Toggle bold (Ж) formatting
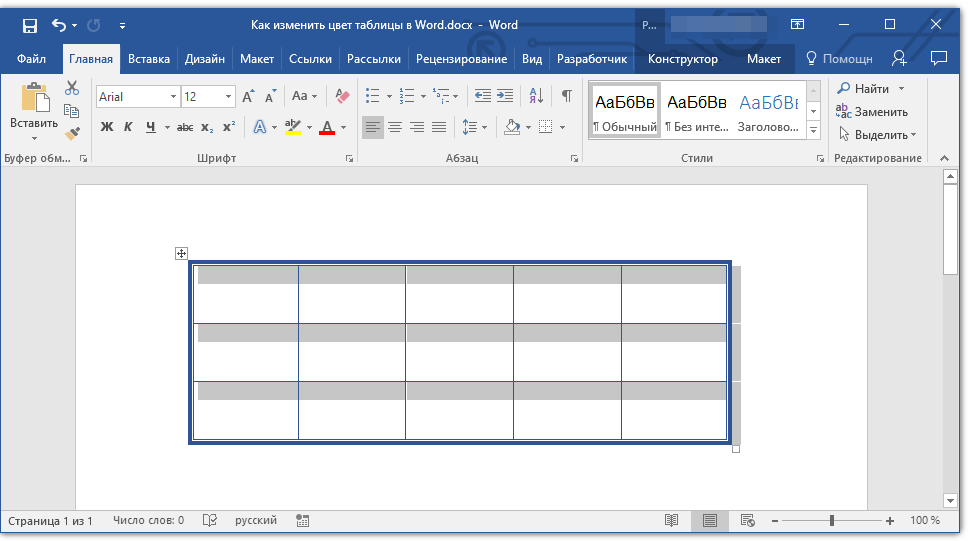Screen dimensions: 968x541 107,127
